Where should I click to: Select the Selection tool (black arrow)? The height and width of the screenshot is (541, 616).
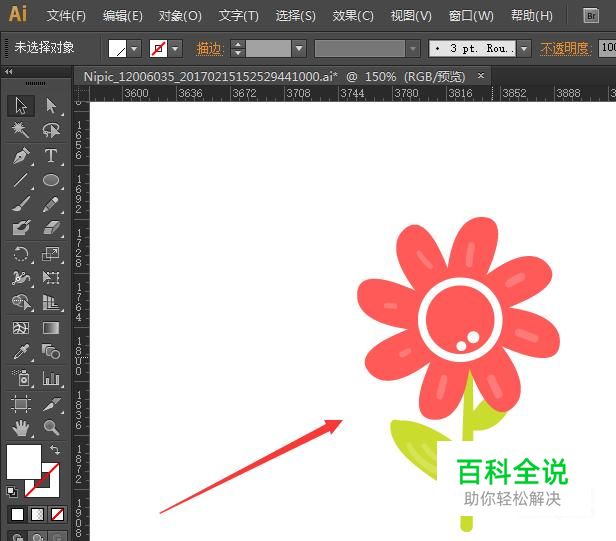click(x=21, y=106)
